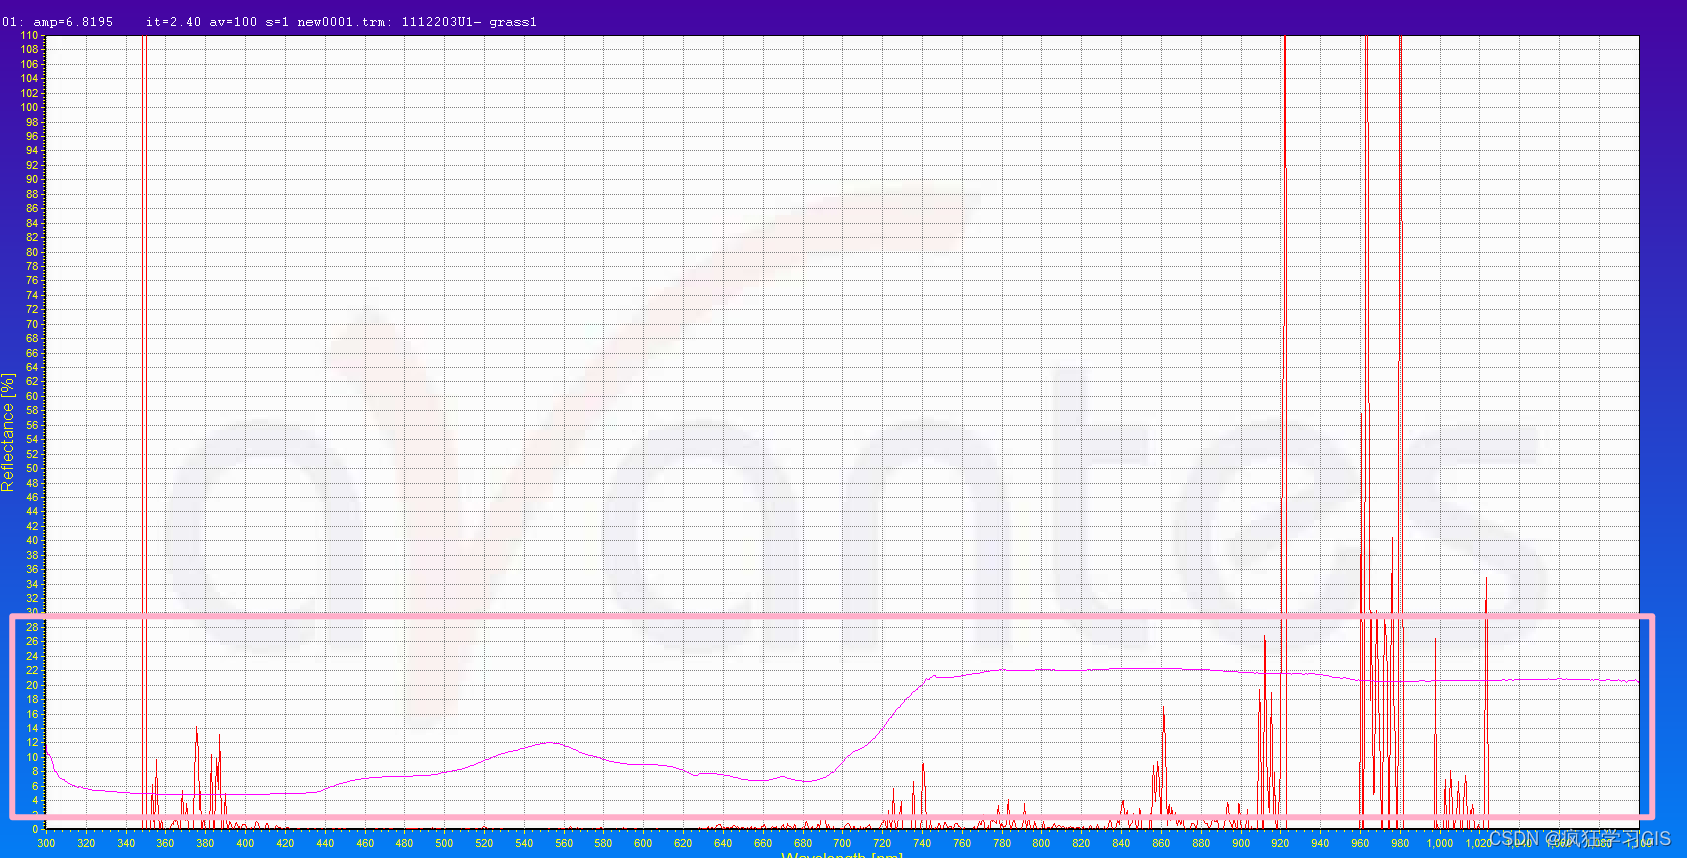This screenshot has width=1687, height=858.
Task: Click the 300 label on wavelength axis
Action: click(46, 843)
